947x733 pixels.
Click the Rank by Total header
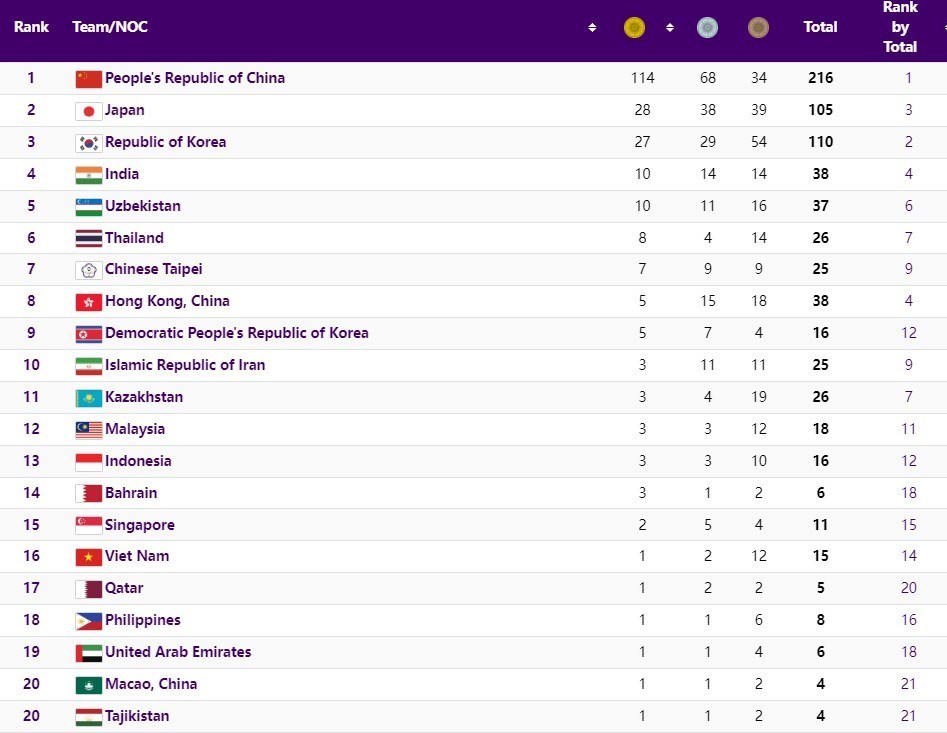(900, 27)
